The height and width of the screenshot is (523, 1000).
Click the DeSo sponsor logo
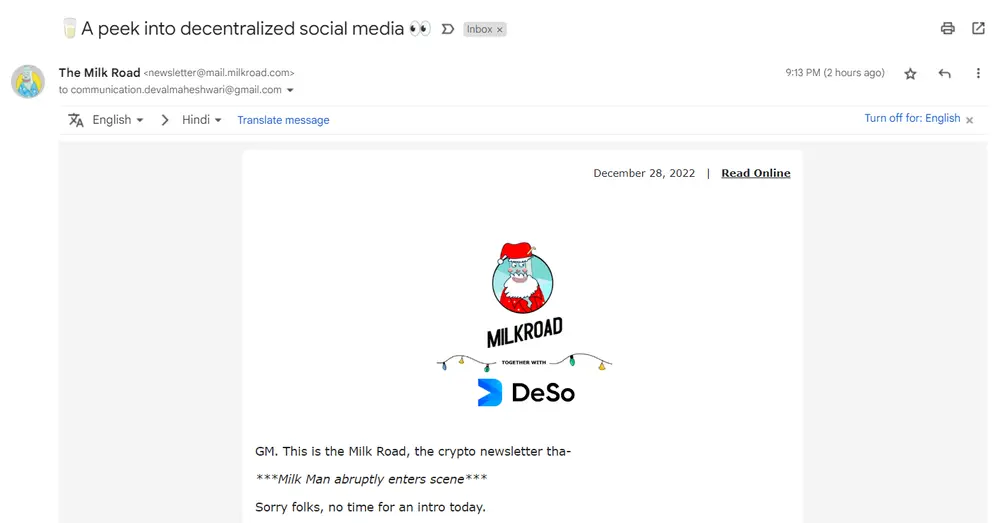tap(526, 393)
